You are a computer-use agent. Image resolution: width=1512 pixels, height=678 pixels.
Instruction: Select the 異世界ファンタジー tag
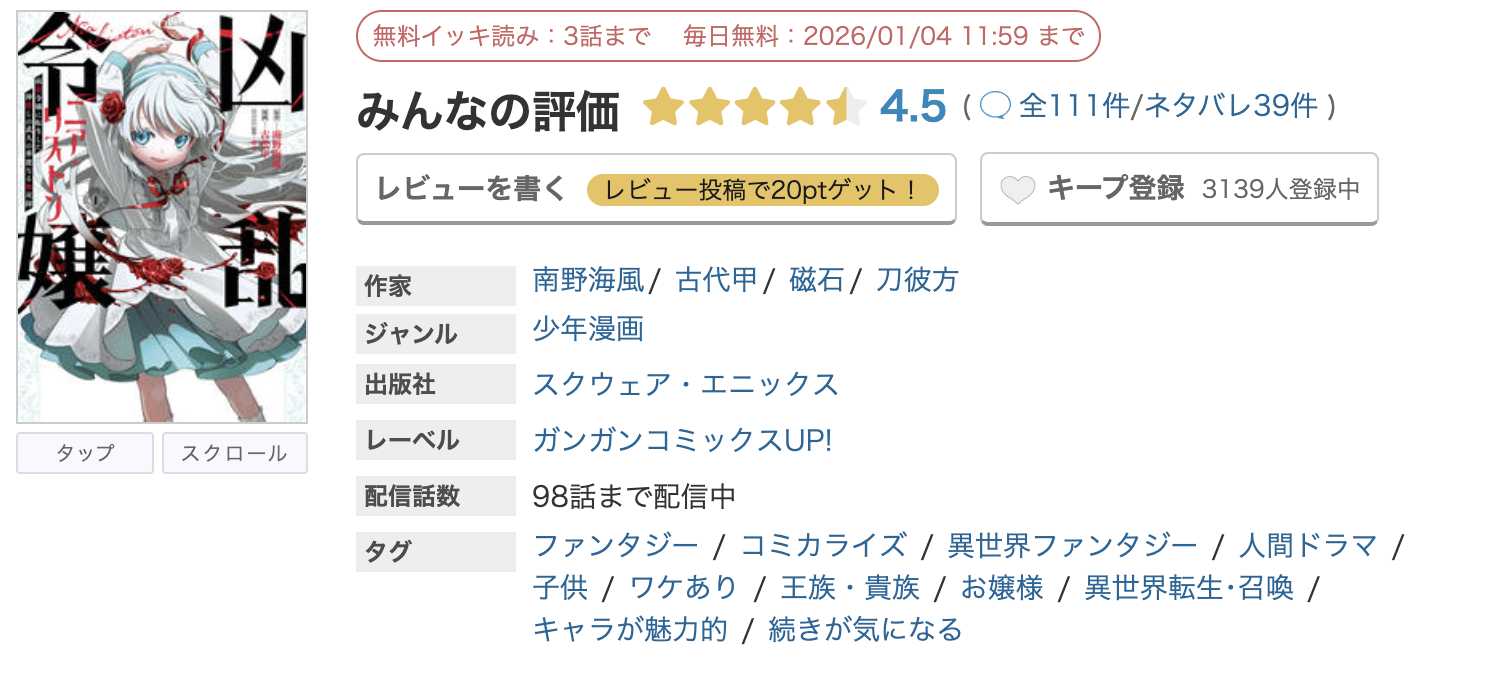1072,546
